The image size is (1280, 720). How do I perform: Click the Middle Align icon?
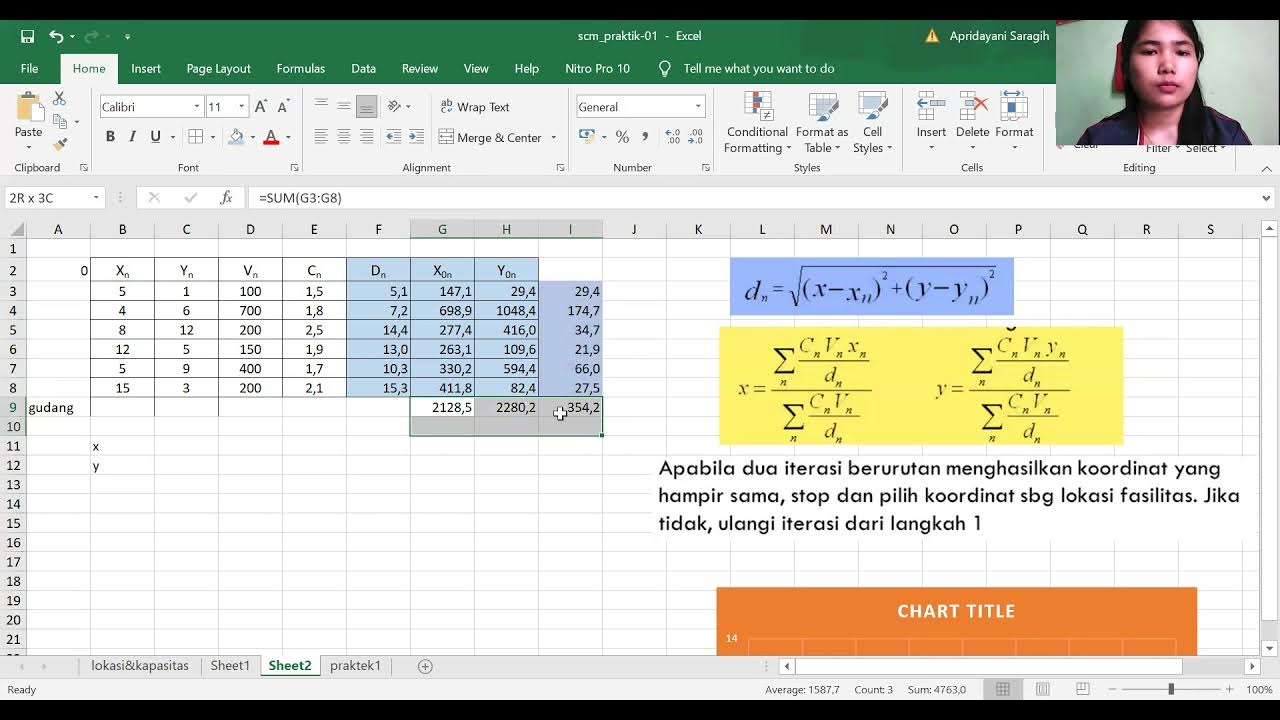(344, 106)
